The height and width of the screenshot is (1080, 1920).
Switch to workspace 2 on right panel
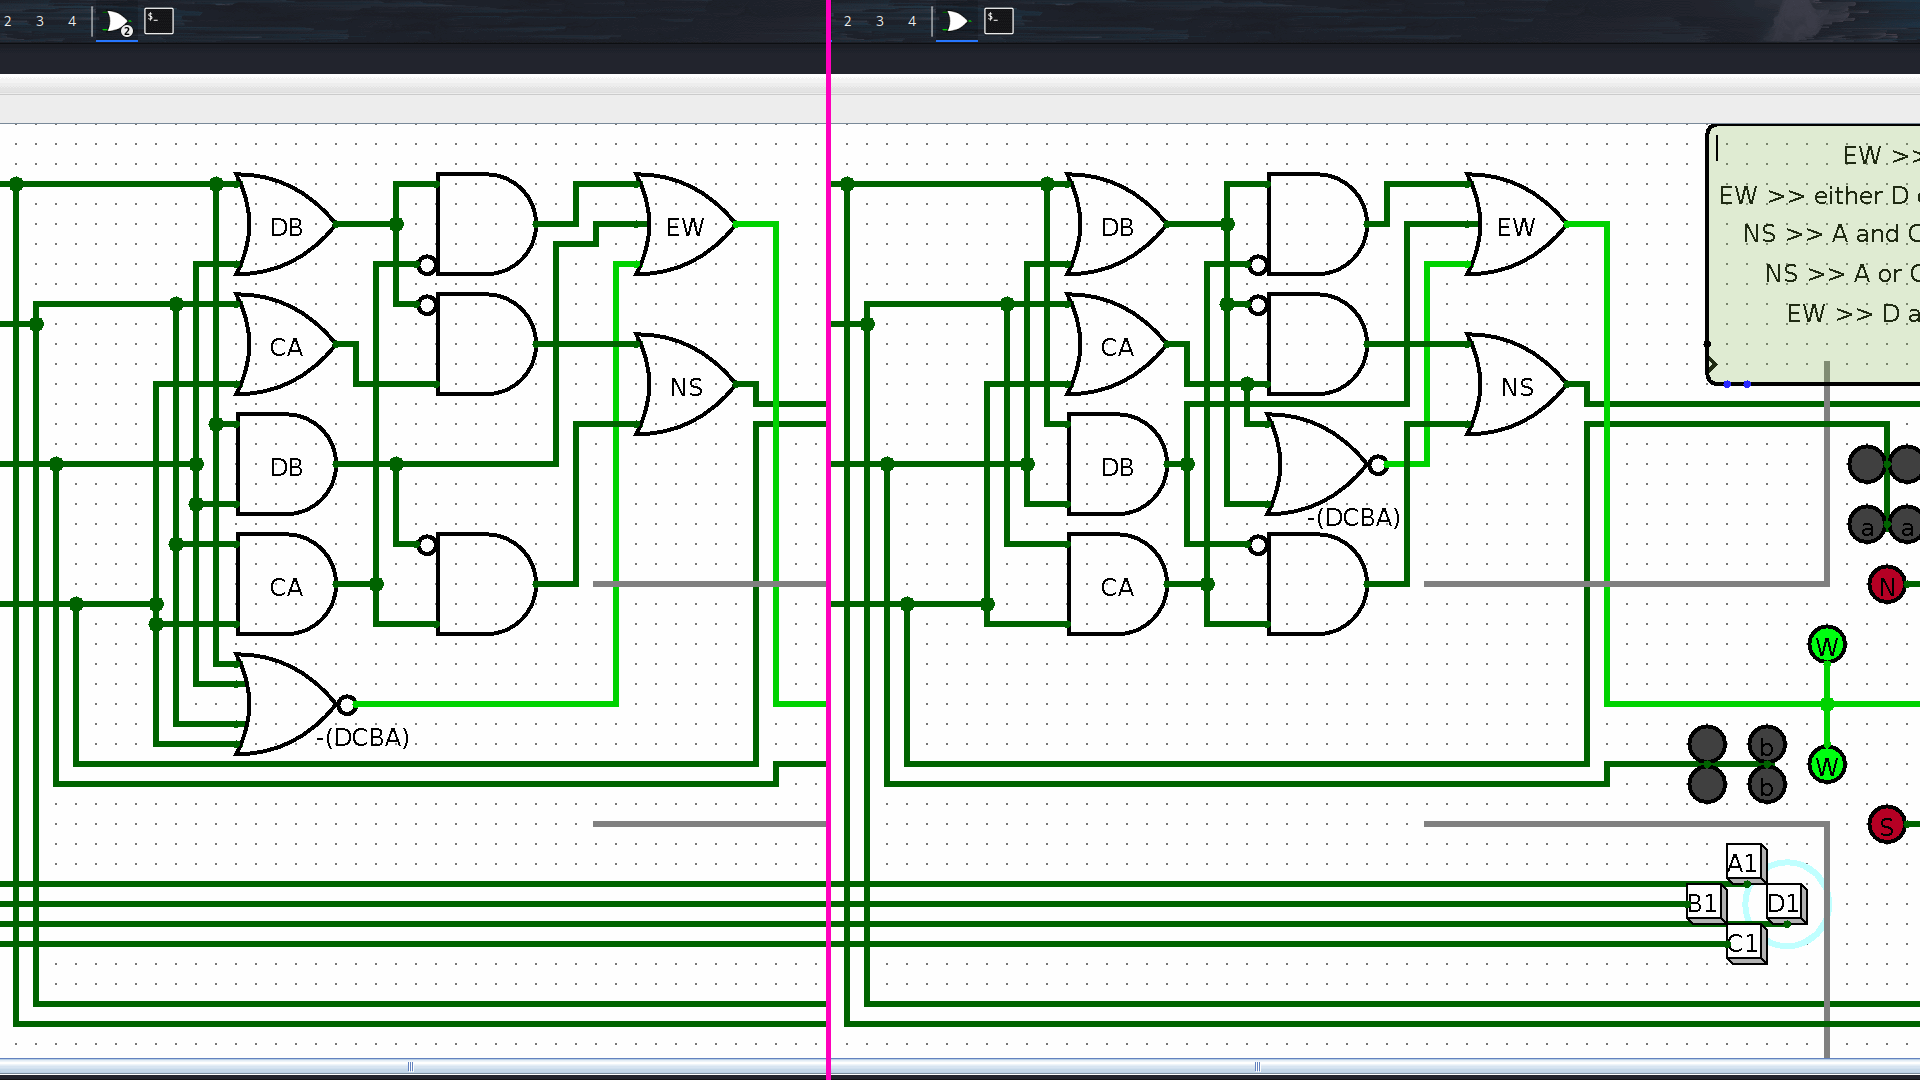pos(848,21)
